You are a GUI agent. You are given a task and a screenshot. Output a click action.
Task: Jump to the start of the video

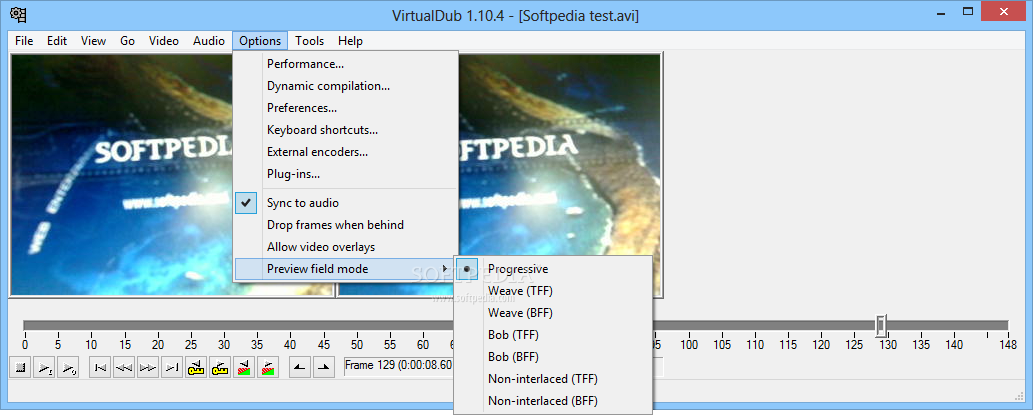[x=100, y=368]
